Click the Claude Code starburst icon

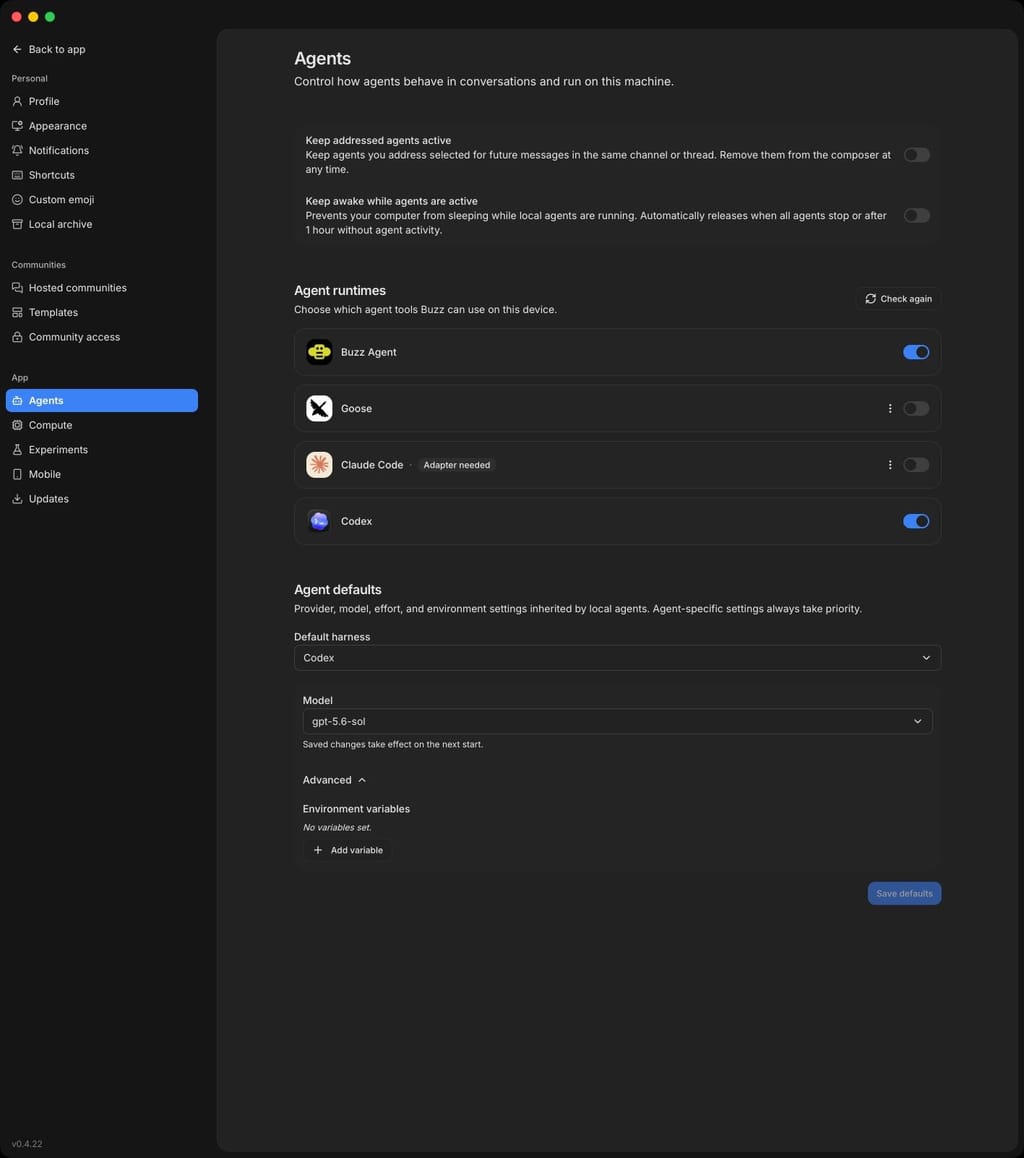[319, 465]
